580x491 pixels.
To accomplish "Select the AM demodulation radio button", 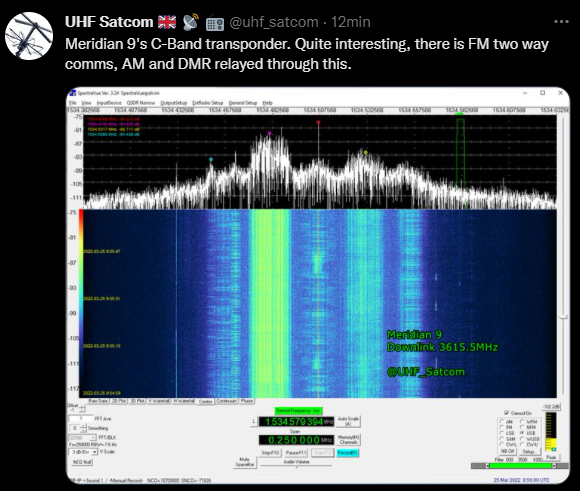I will click(x=502, y=421).
